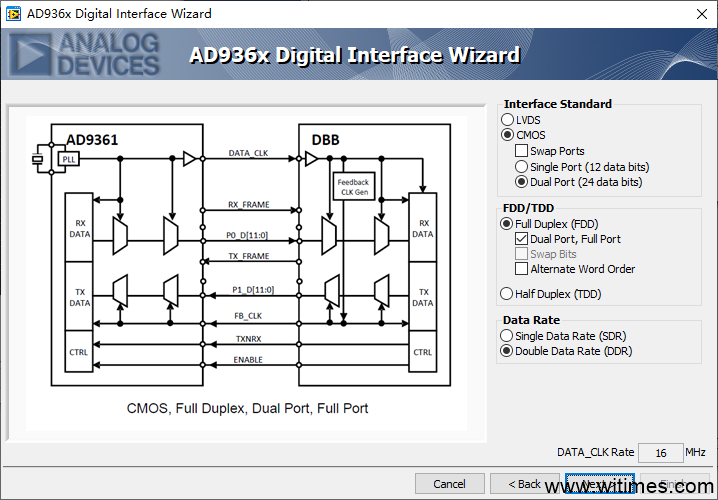The width and height of the screenshot is (718, 500).
Task: Select Single Data Rate (SDR)
Action: tap(508, 336)
